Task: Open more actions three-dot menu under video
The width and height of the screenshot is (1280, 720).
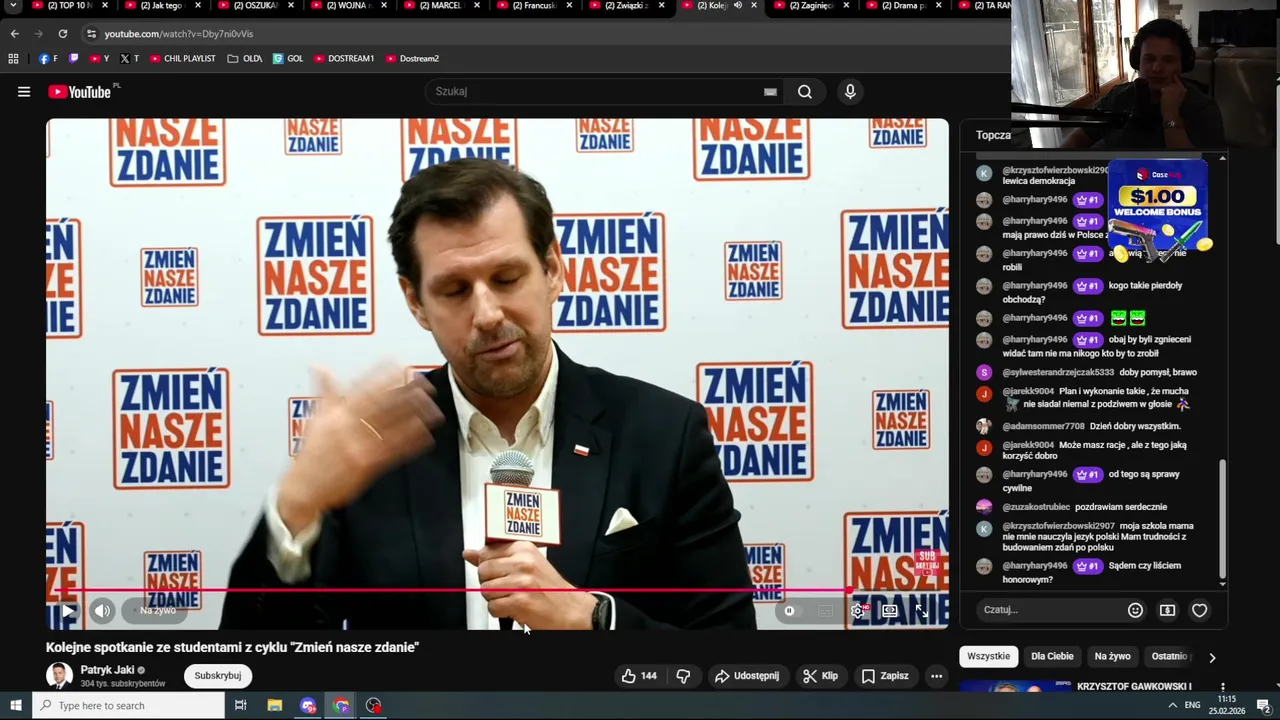Action: pyautogui.click(x=936, y=676)
